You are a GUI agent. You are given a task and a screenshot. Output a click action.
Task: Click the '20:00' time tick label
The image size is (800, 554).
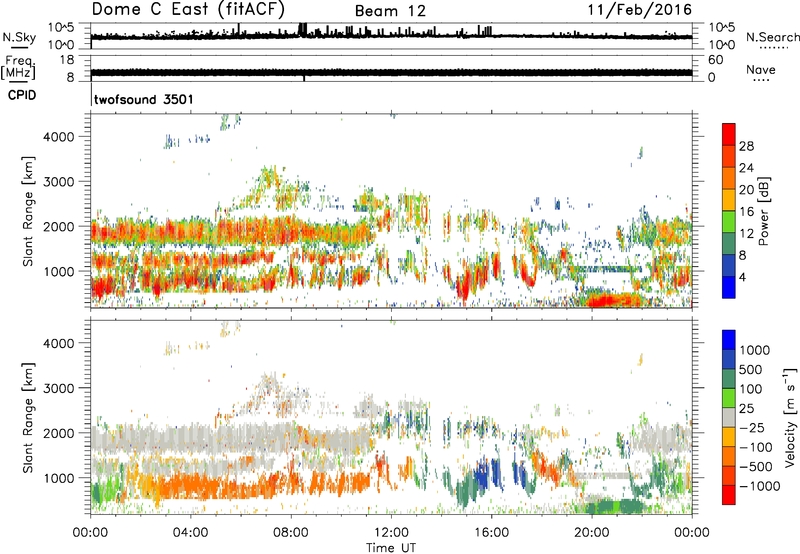coord(592,533)
